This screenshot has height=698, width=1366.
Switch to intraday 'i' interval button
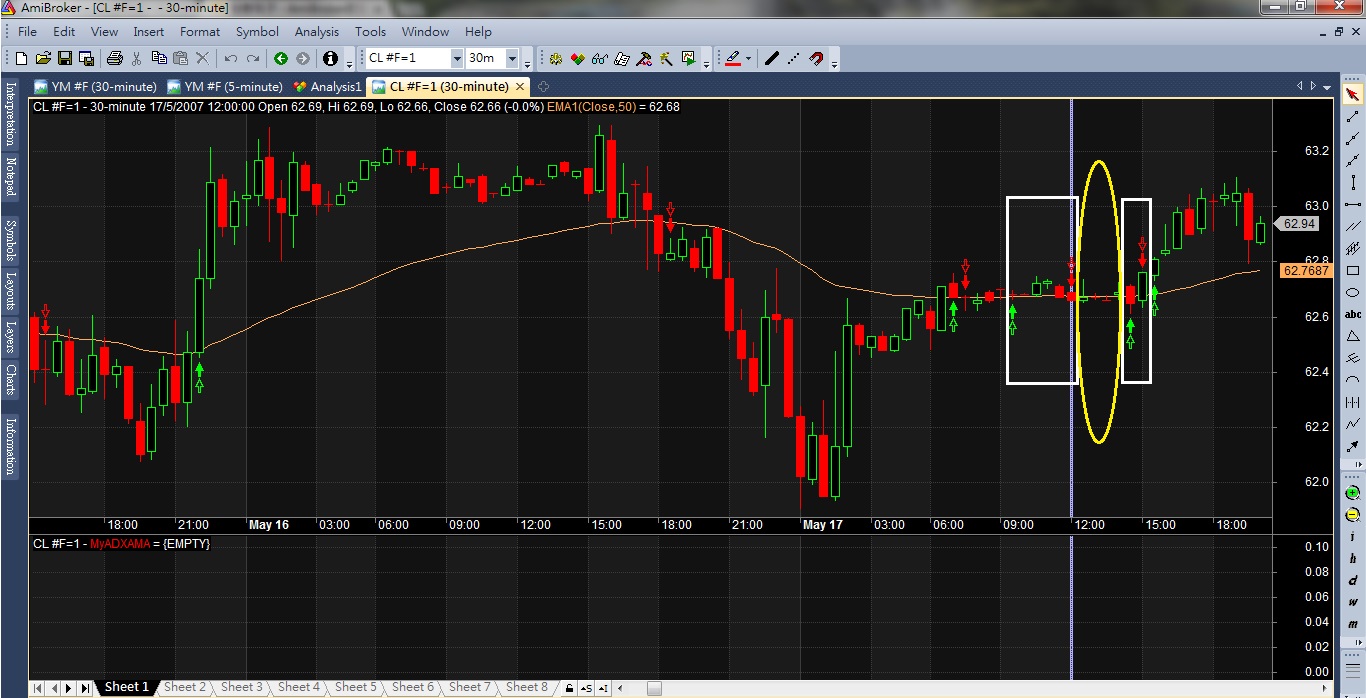click(x=1353, y=537)
